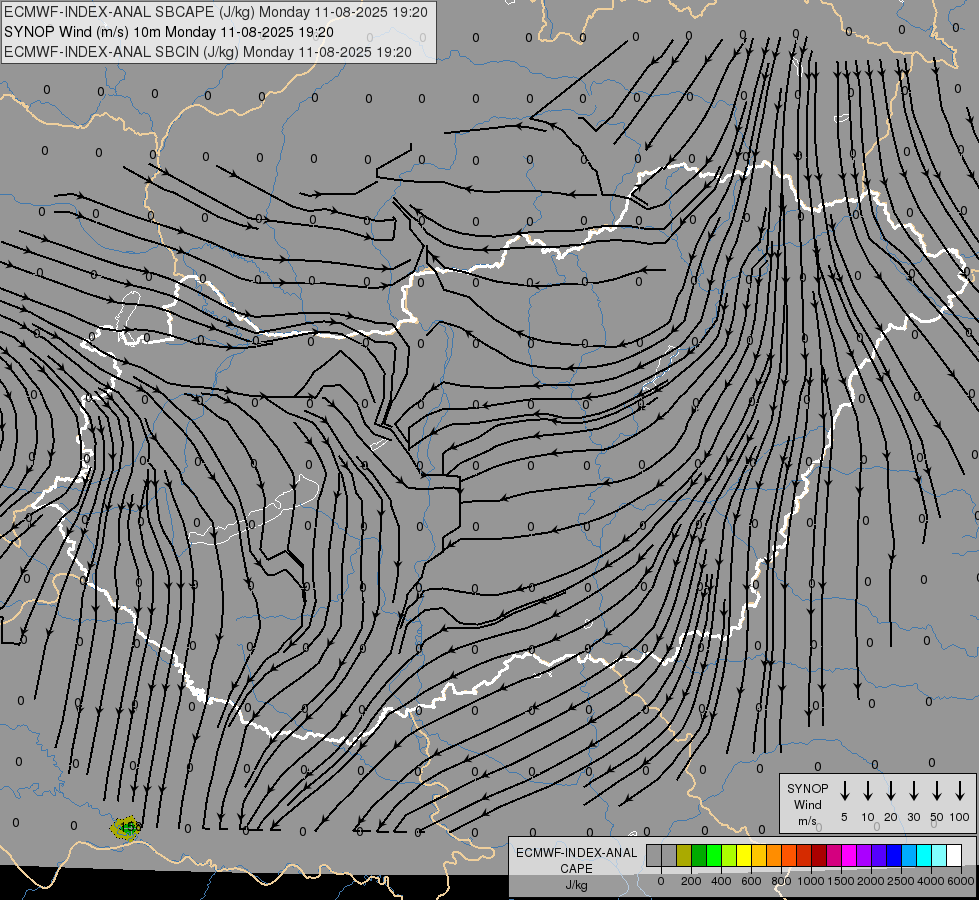Viewport: 979px width, 900px height.
Task: Click the 200 tick label on the CAPE scale
Action: 691,881
